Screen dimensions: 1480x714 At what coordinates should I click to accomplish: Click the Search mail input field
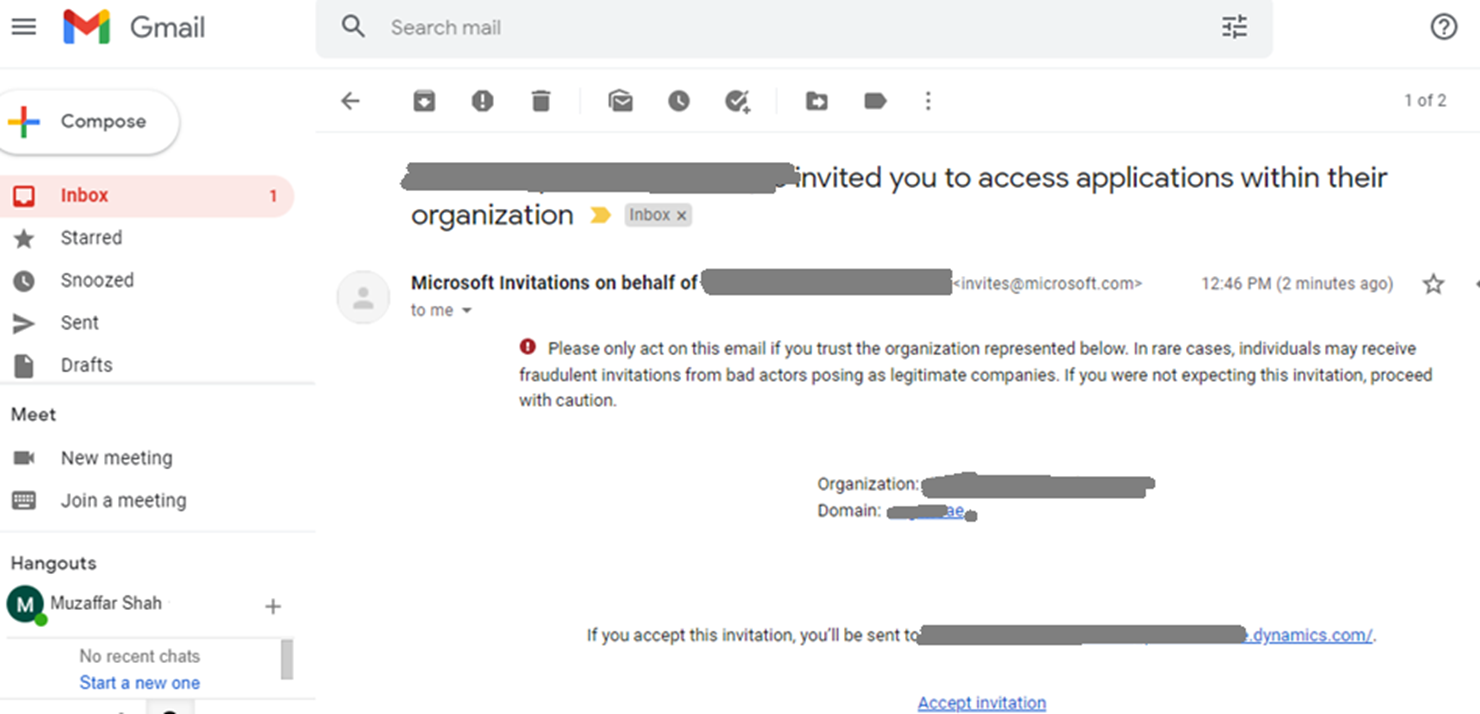tap(780, 27)
